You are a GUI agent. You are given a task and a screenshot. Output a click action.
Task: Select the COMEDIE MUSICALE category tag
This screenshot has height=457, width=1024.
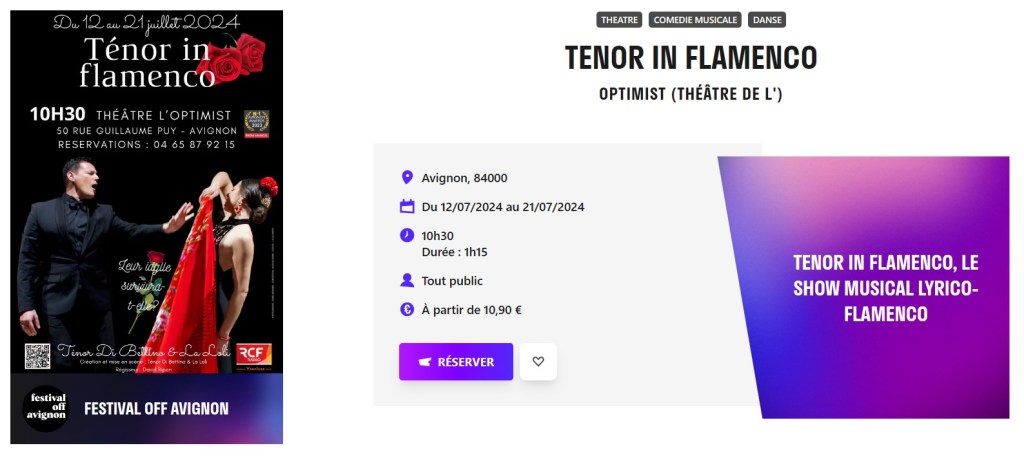(x=695, y=20)
